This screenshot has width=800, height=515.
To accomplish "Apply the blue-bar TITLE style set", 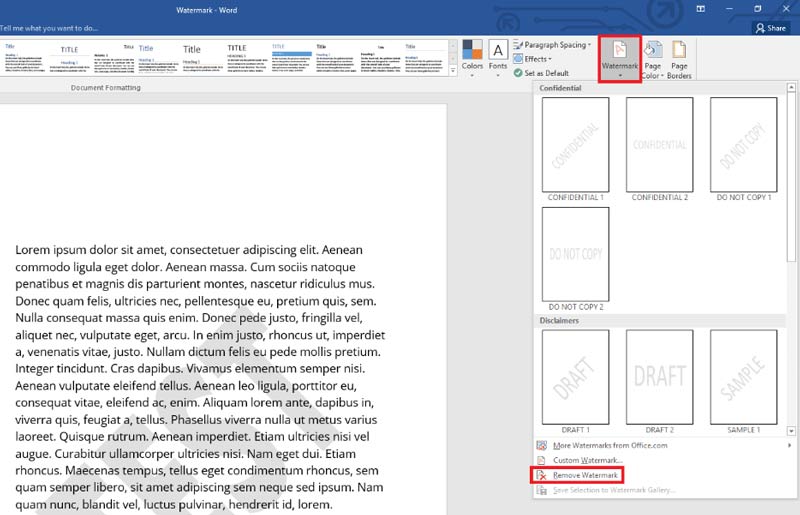I will [291, 58].
